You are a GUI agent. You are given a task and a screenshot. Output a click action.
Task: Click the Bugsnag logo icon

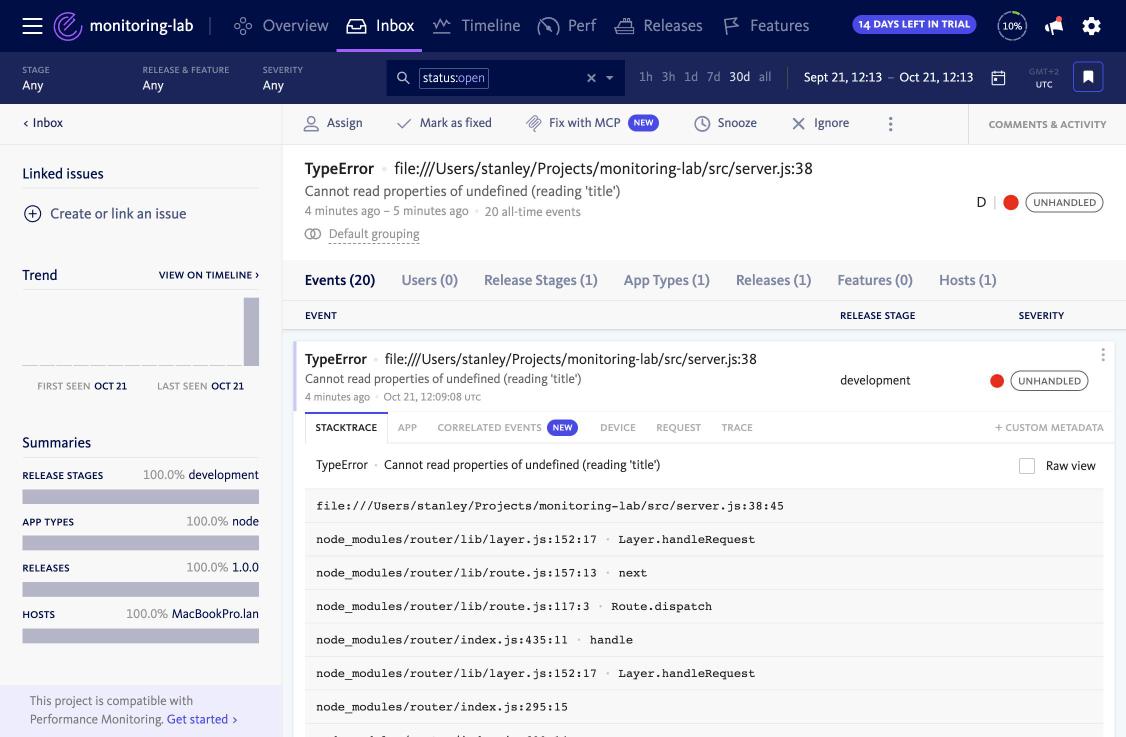pyautogui.click(x=68, y=26)
